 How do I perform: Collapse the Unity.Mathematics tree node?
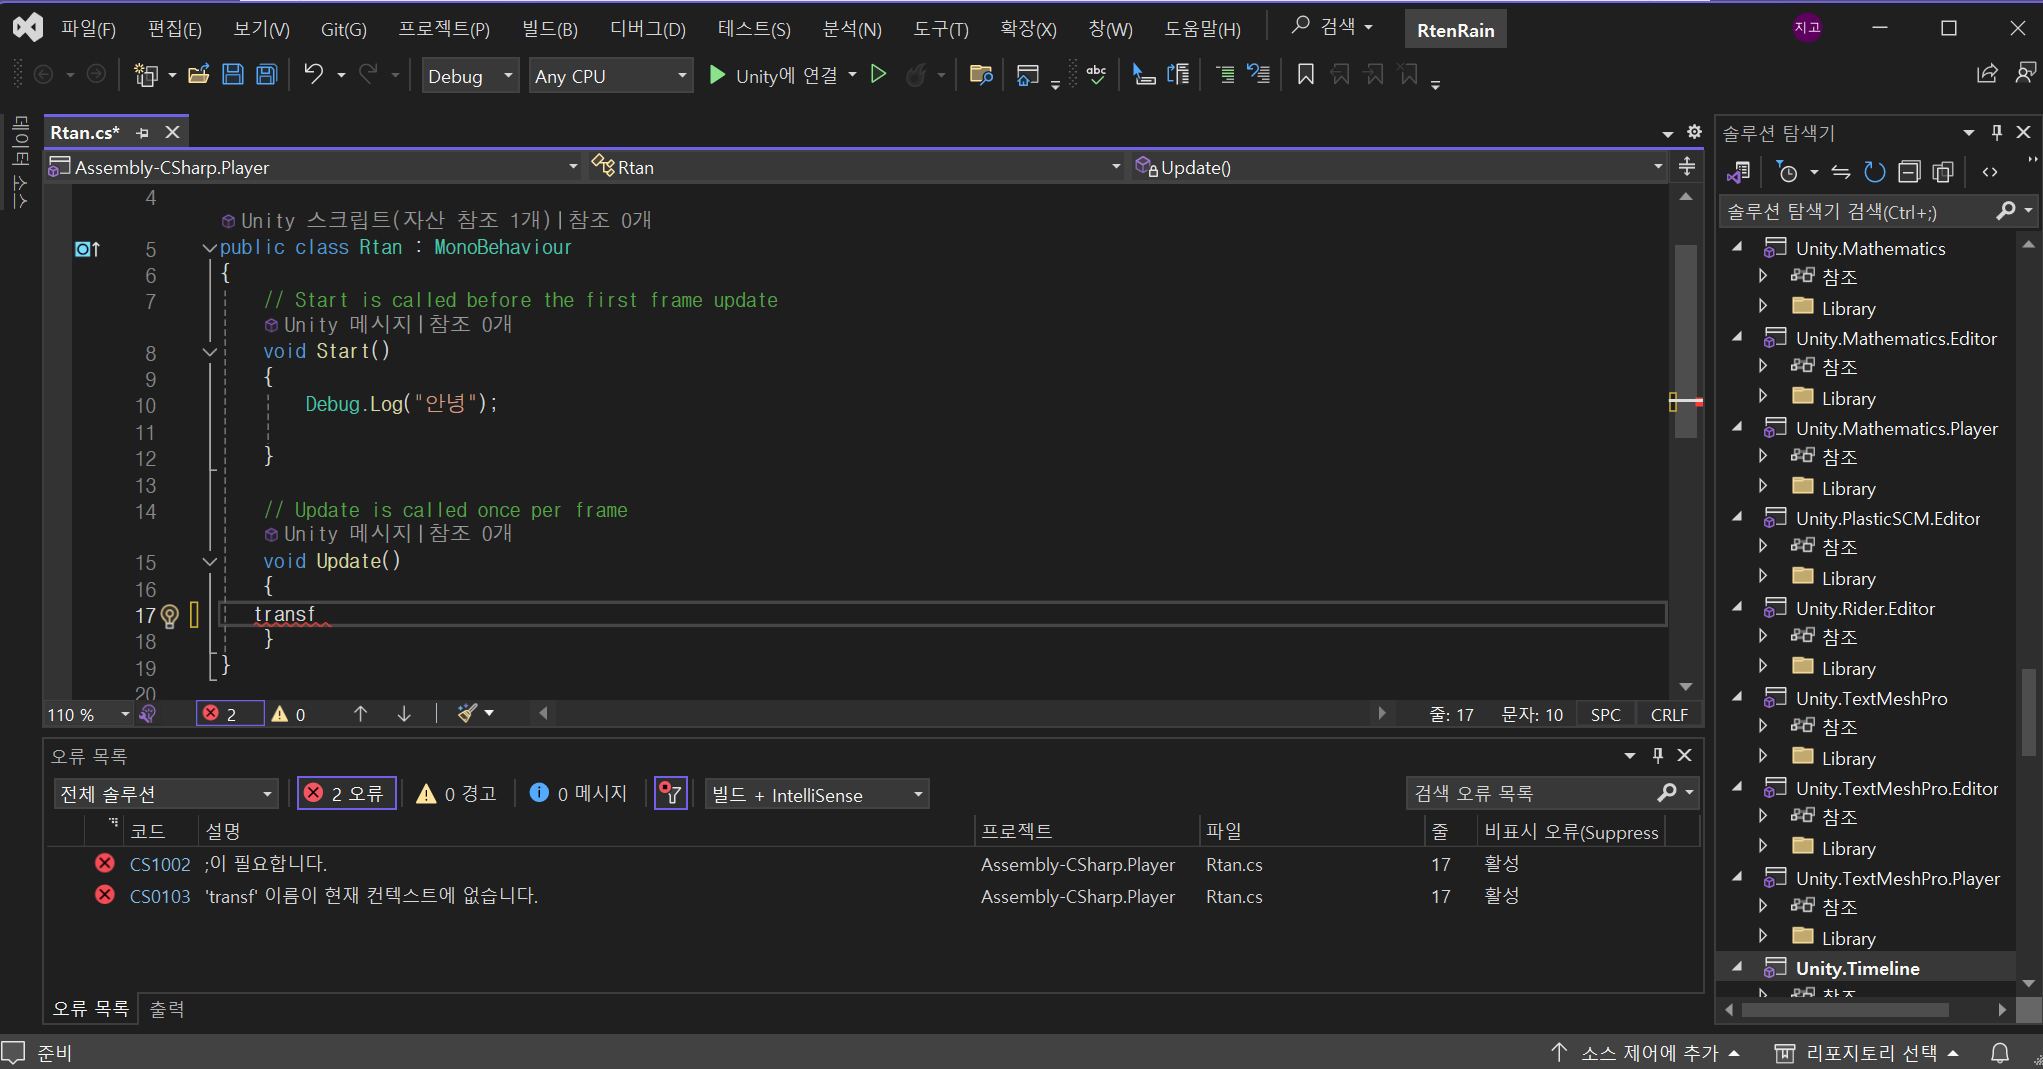(x=1737, y=247)
